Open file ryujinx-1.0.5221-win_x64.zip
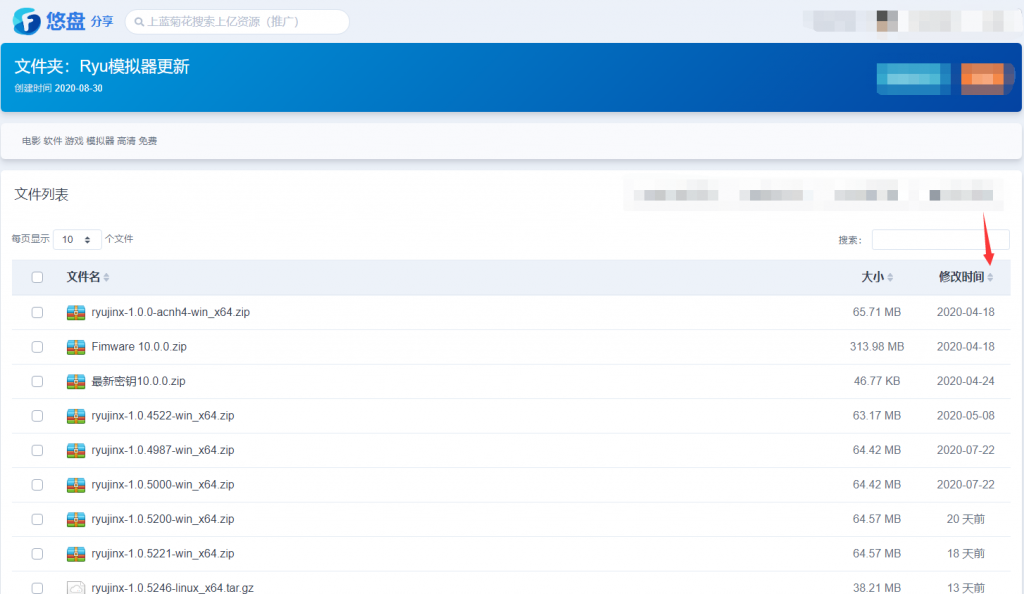Viewport: 1024px width, 594px height. point(163,554)
